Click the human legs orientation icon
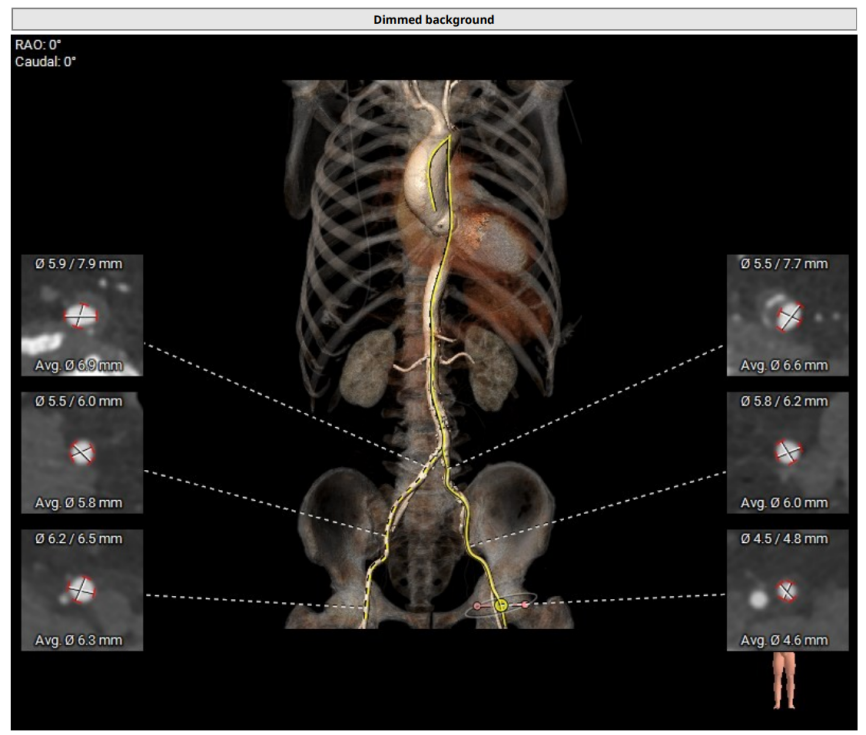The width and height of the screenshot is (866, 735). (784, 680)
